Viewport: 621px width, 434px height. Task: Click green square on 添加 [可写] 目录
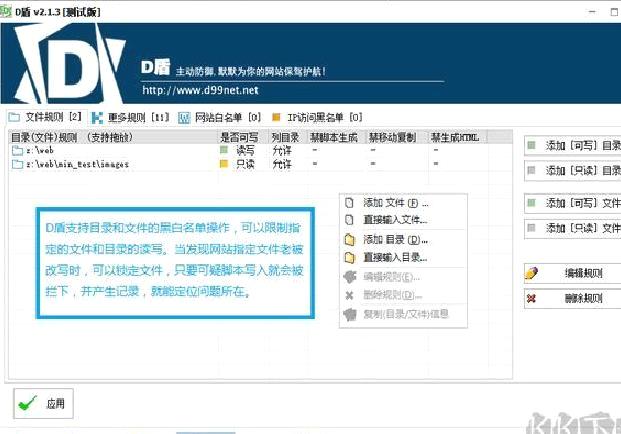pyautogui.click(x=531, y=145)
